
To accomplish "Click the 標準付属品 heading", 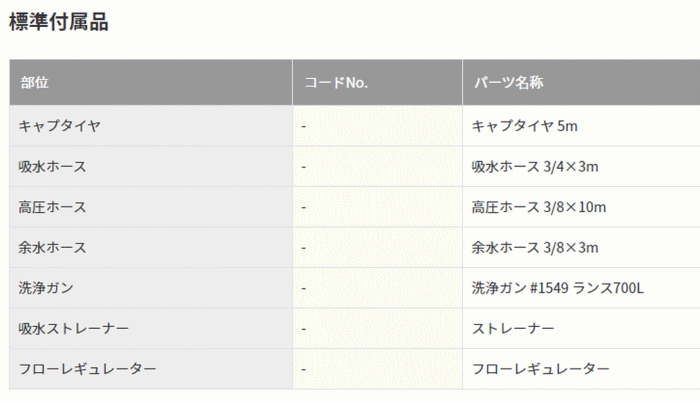I will [58, 21].
